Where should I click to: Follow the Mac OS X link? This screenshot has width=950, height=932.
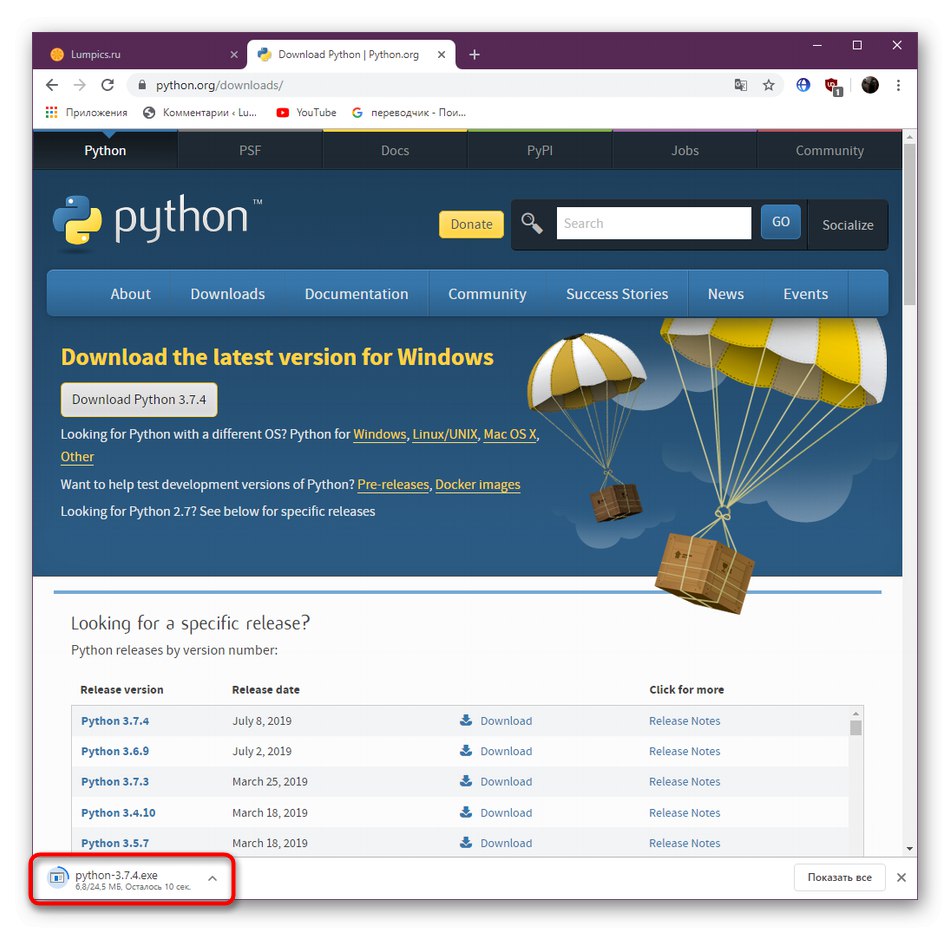510,434
